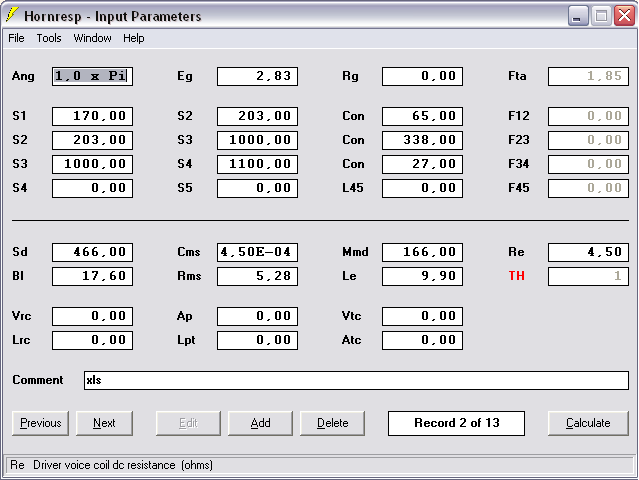Click the Le field showing 9,90
The image size is (639, 480).
(423, 276)
